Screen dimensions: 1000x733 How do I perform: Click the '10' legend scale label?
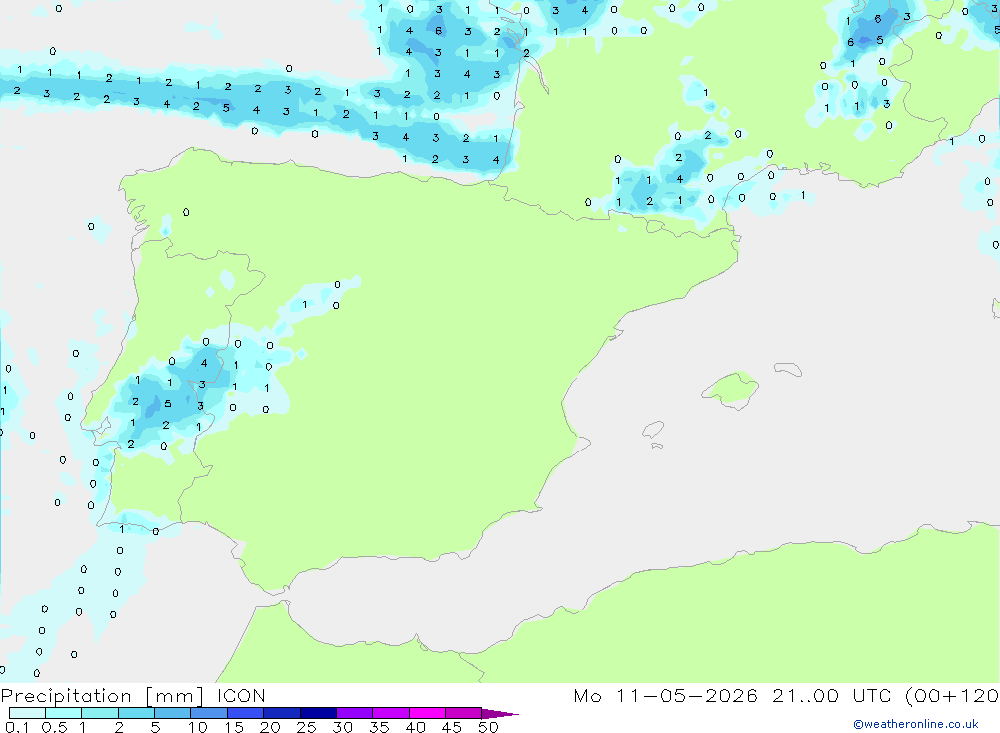pos(198,727)
